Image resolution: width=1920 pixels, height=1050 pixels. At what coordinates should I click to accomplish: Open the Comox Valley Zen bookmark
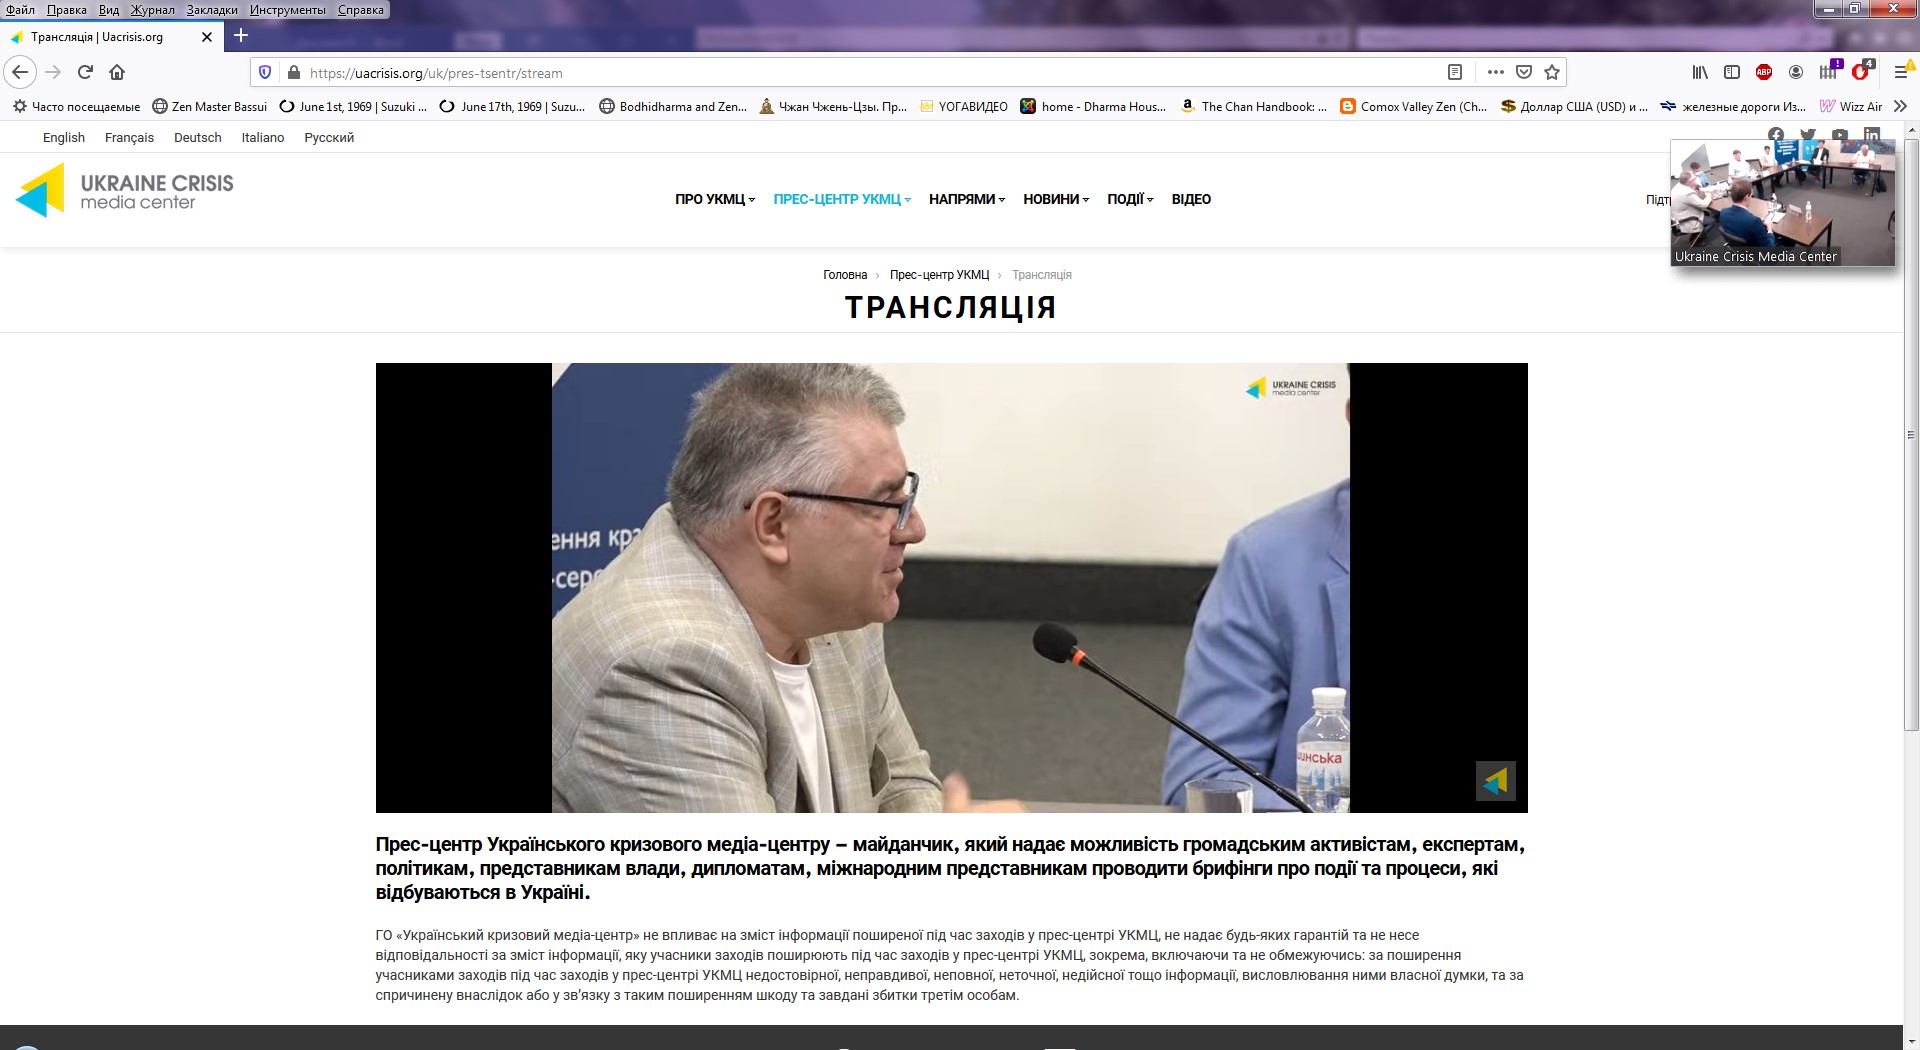tap(1414, 106)
